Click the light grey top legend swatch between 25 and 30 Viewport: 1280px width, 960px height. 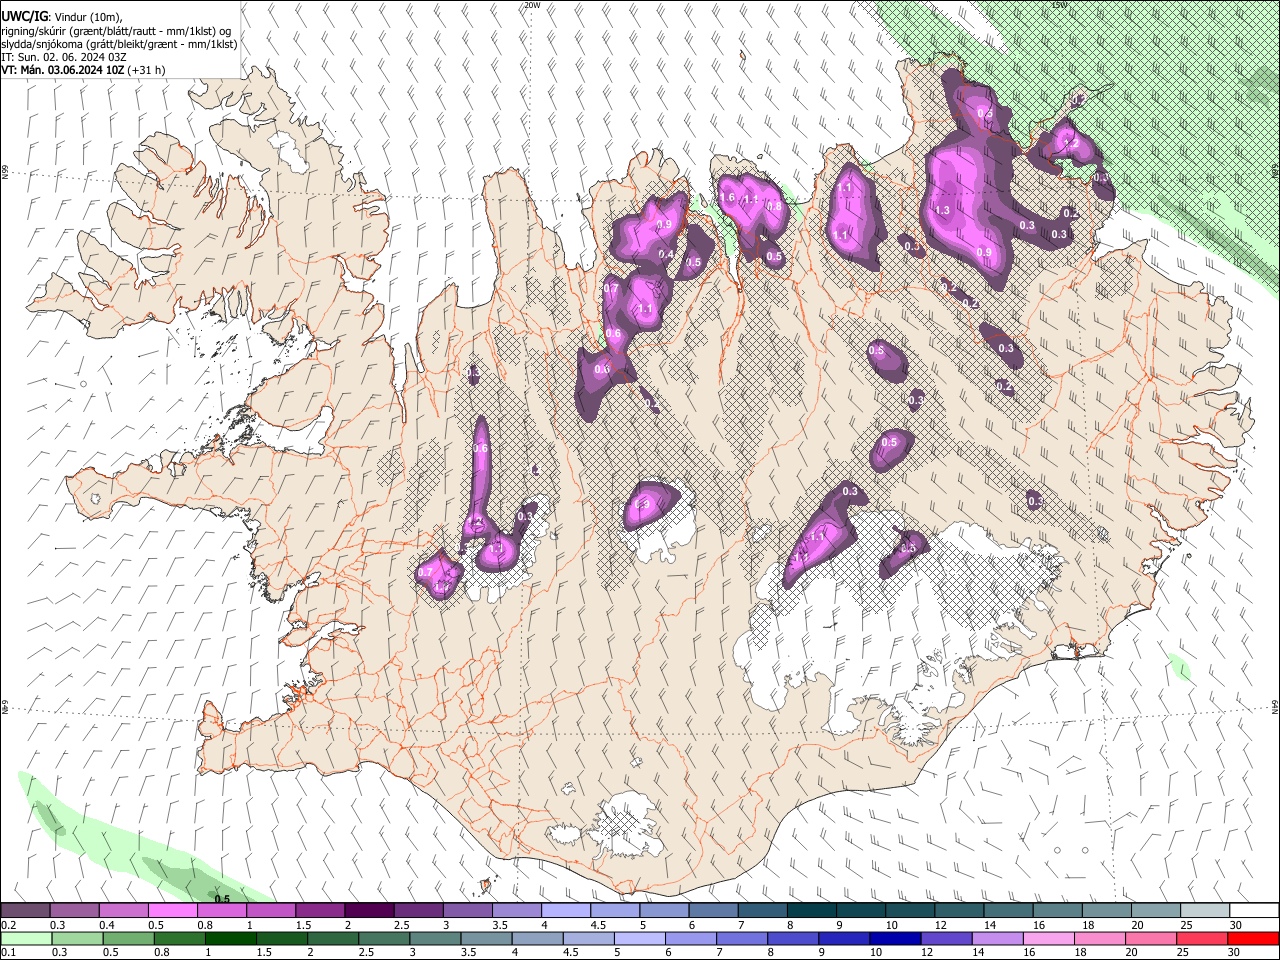1206,911
